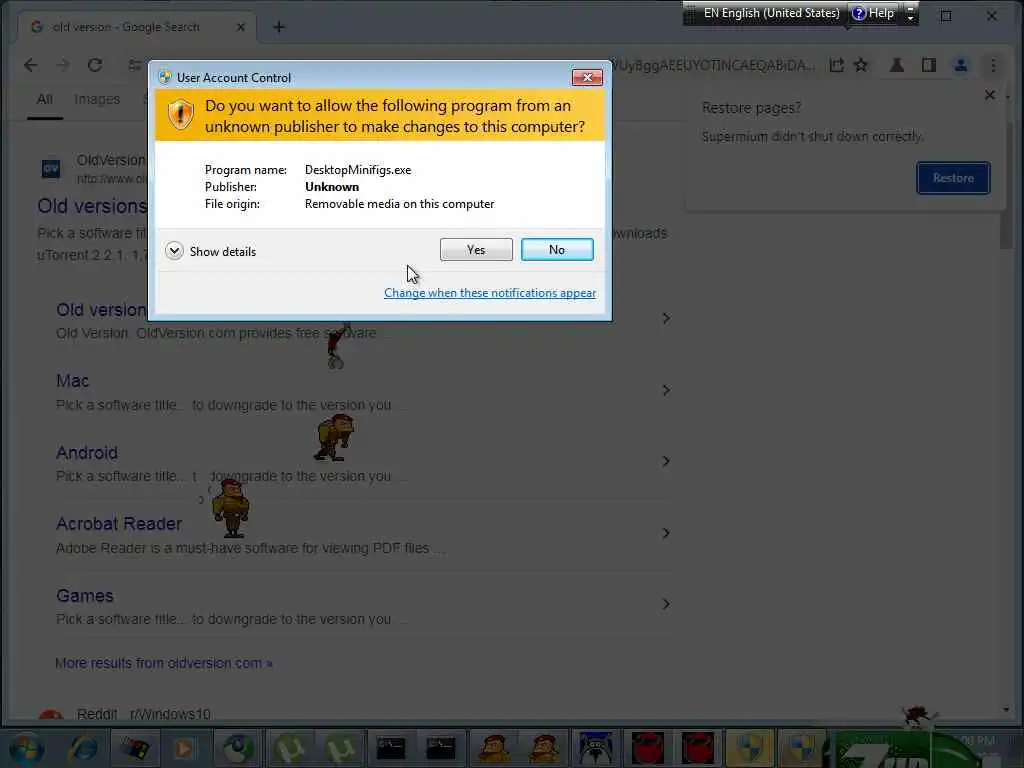
Task: Allow DesktopMinifigs.exe by clicking Yes
Action: 476,249
